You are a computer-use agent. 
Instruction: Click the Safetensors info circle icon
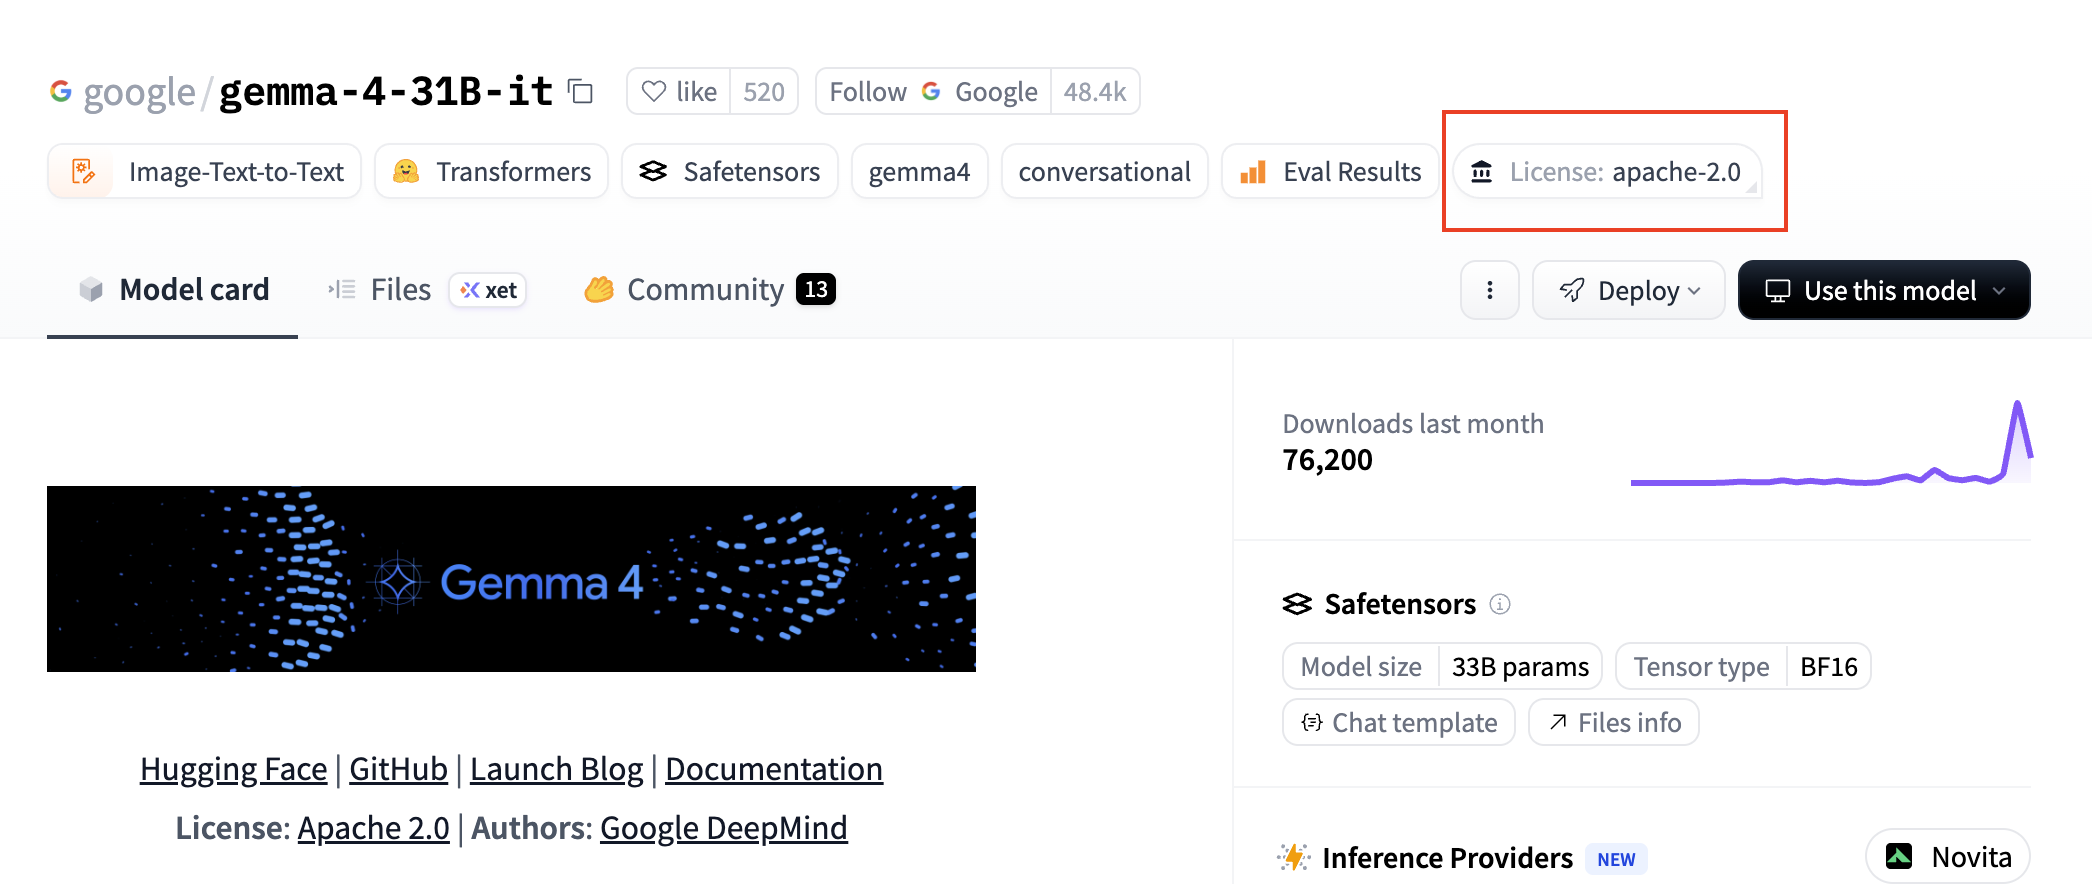coord(1500,604)
